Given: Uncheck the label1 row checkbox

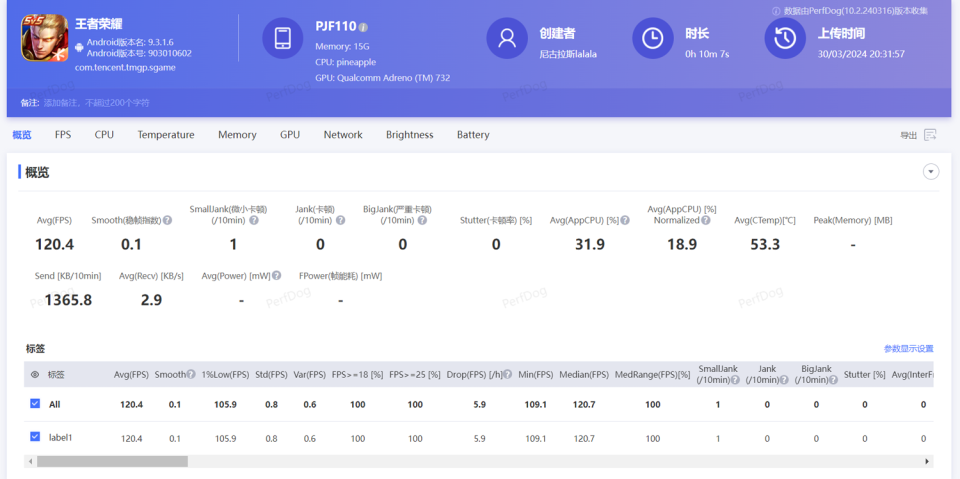Looking at the screenshot, I should pyautogui.click(x=35, y=437).
